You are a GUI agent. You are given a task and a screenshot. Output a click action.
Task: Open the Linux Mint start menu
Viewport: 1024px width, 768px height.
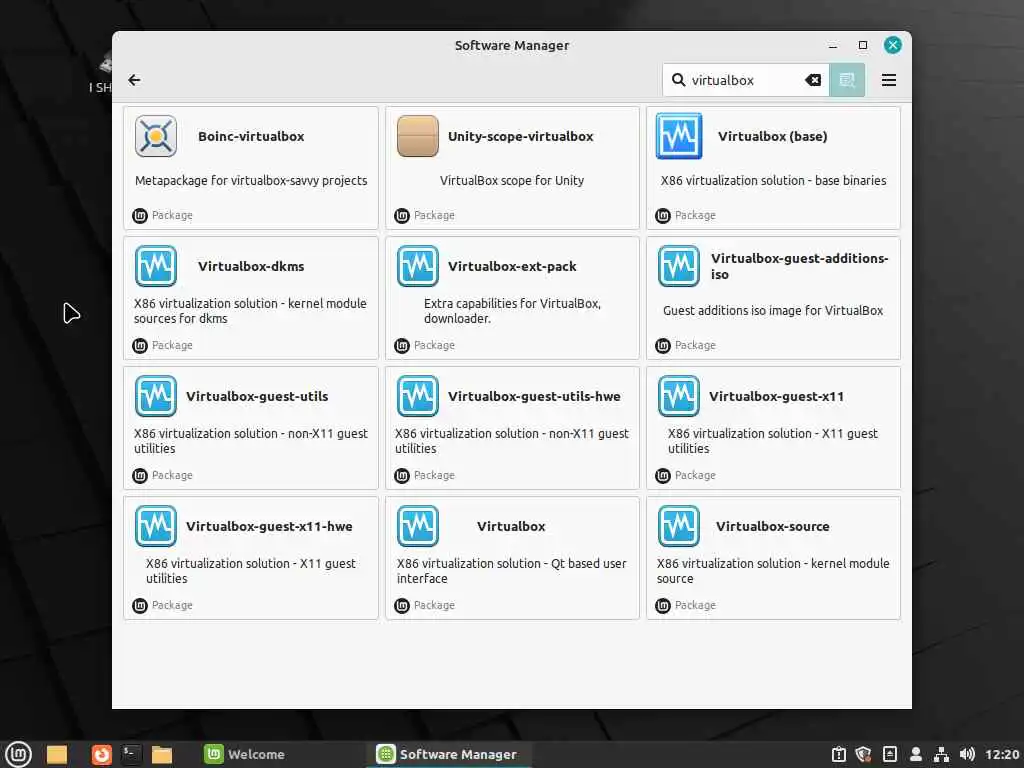[18, 754]
